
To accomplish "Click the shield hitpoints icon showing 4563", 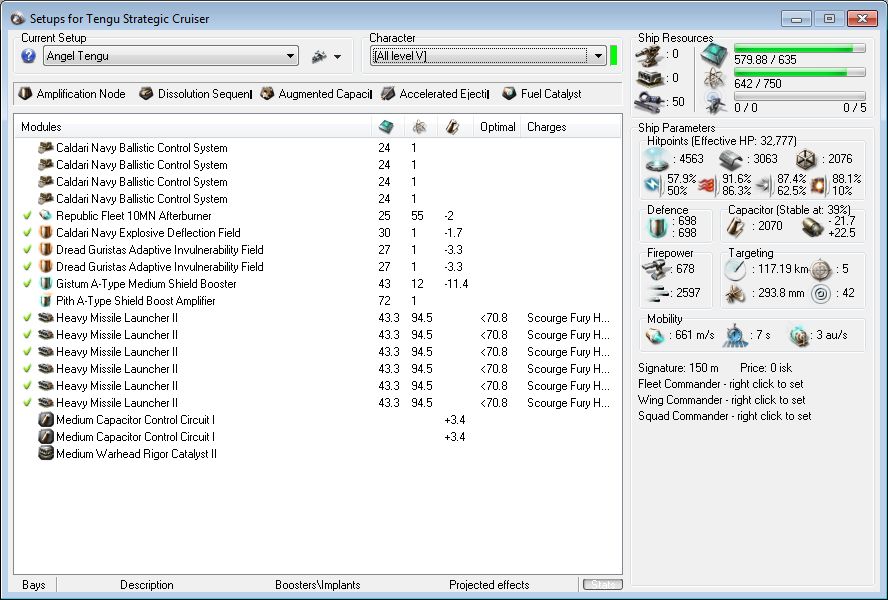I will tap(657, 159).
